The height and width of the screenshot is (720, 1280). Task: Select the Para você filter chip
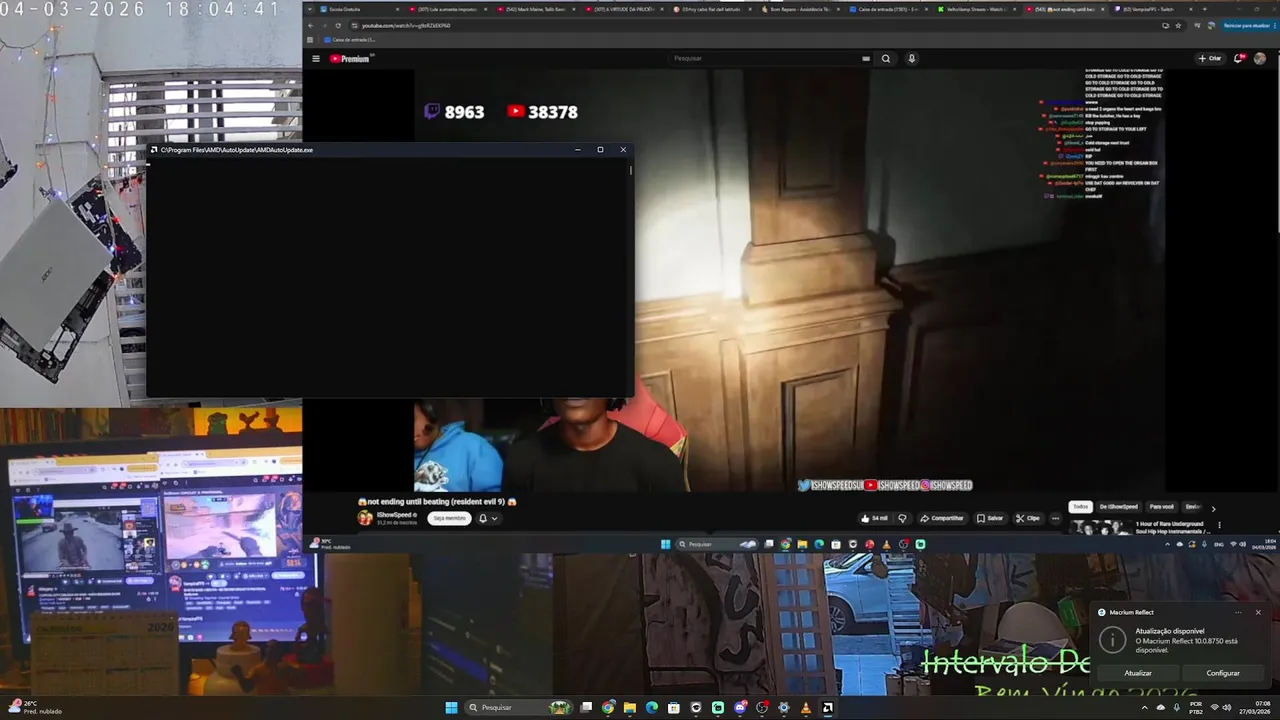(x=1161, y=507)
